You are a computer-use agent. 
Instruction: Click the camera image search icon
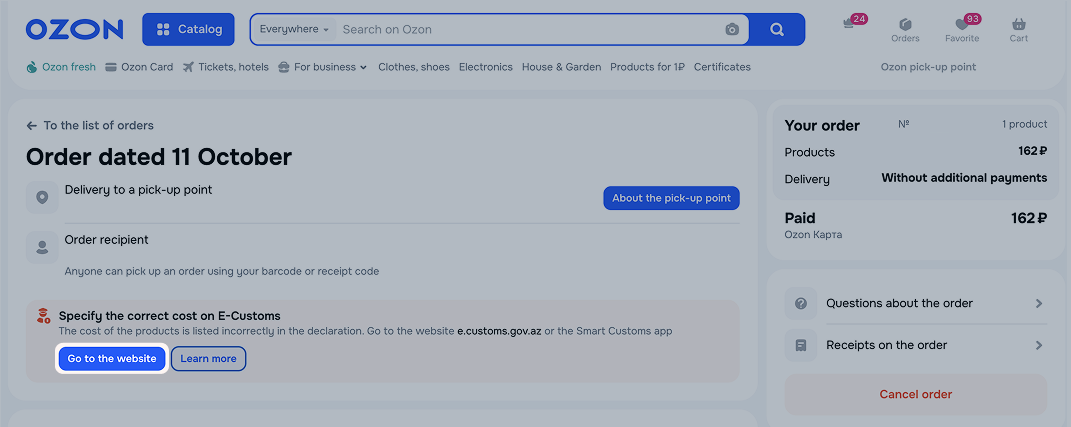(732, 30)
